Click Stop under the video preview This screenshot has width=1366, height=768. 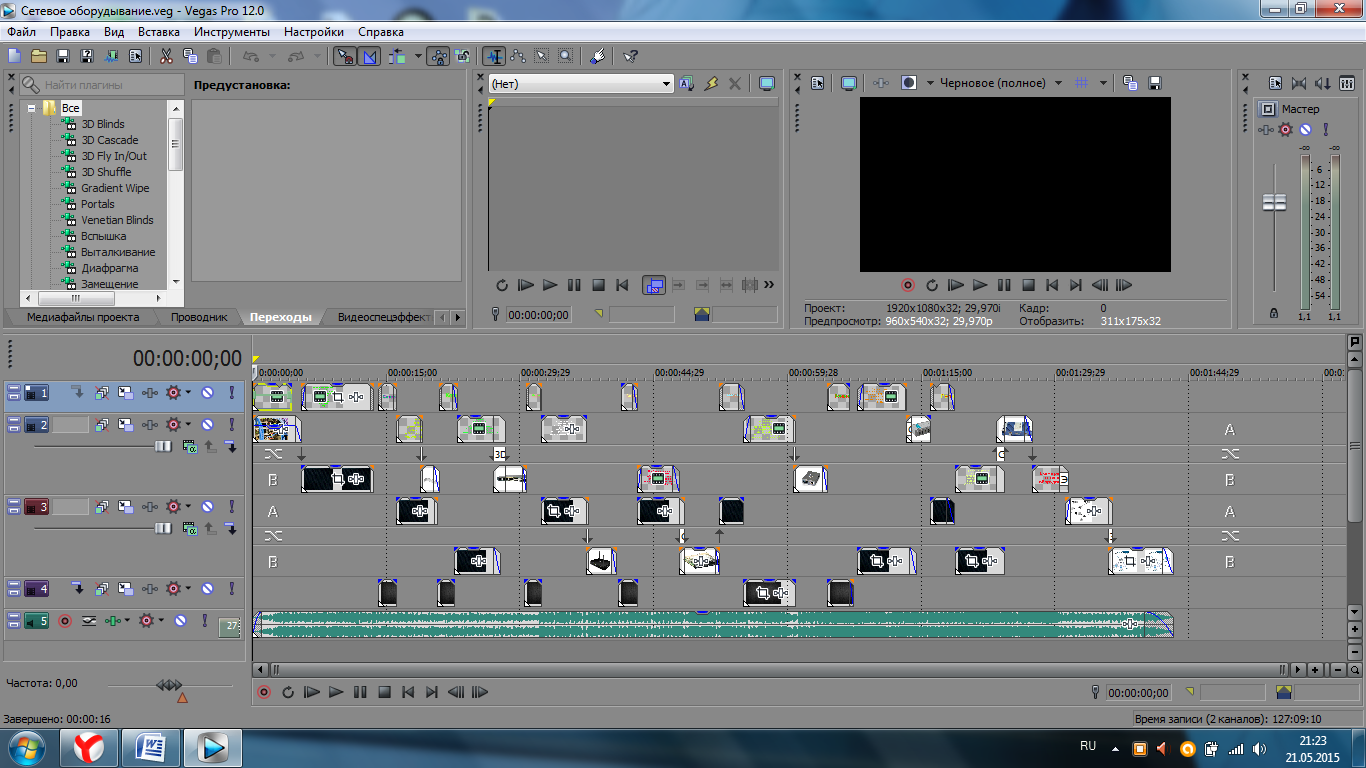click(1028, 285)
